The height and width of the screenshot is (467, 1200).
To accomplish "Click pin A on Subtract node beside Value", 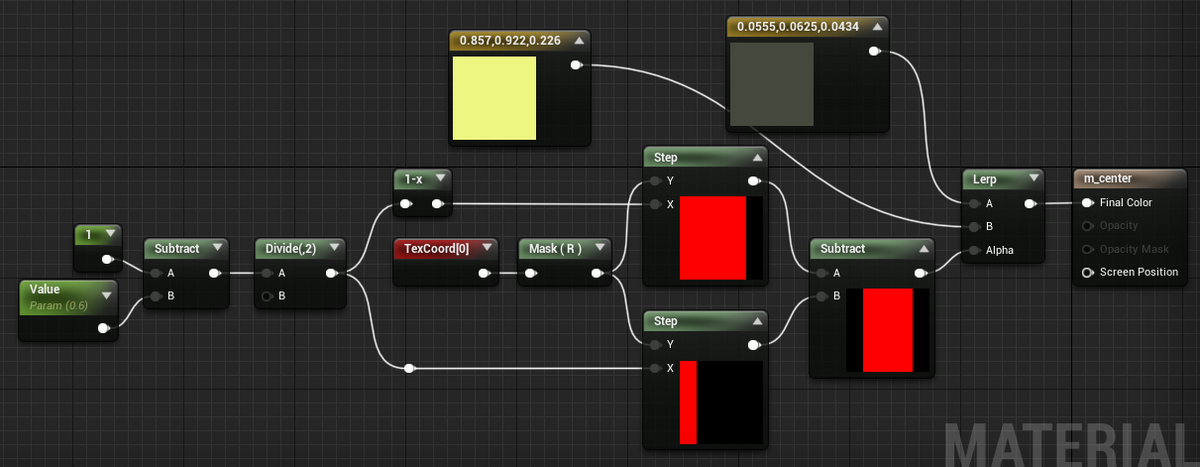I will 155,272.
